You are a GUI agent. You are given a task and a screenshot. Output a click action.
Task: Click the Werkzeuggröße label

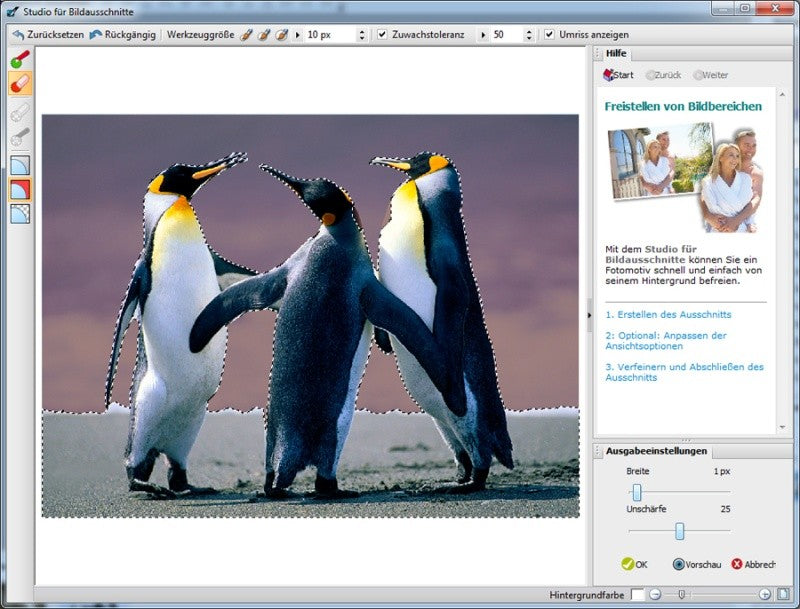[201, 35]
